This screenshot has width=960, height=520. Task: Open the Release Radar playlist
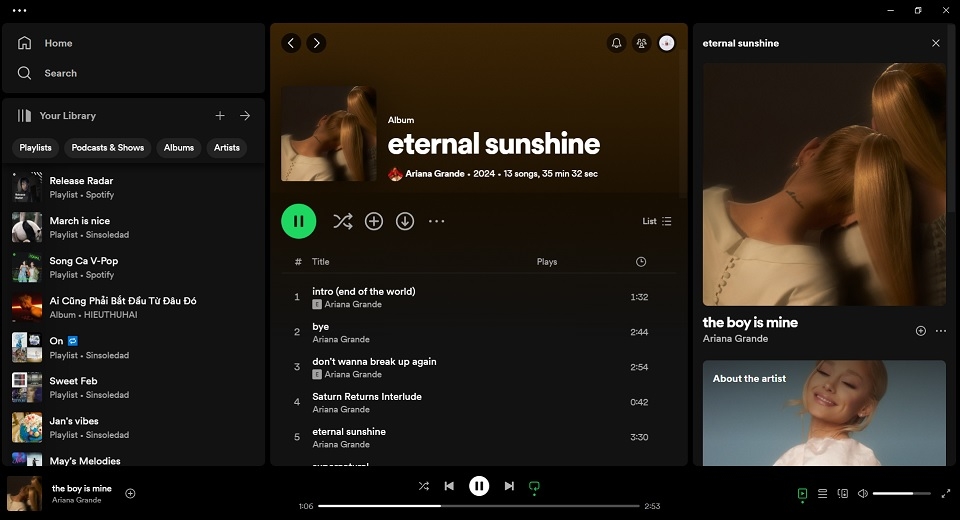pyautogui.click(x=133, y=187)
